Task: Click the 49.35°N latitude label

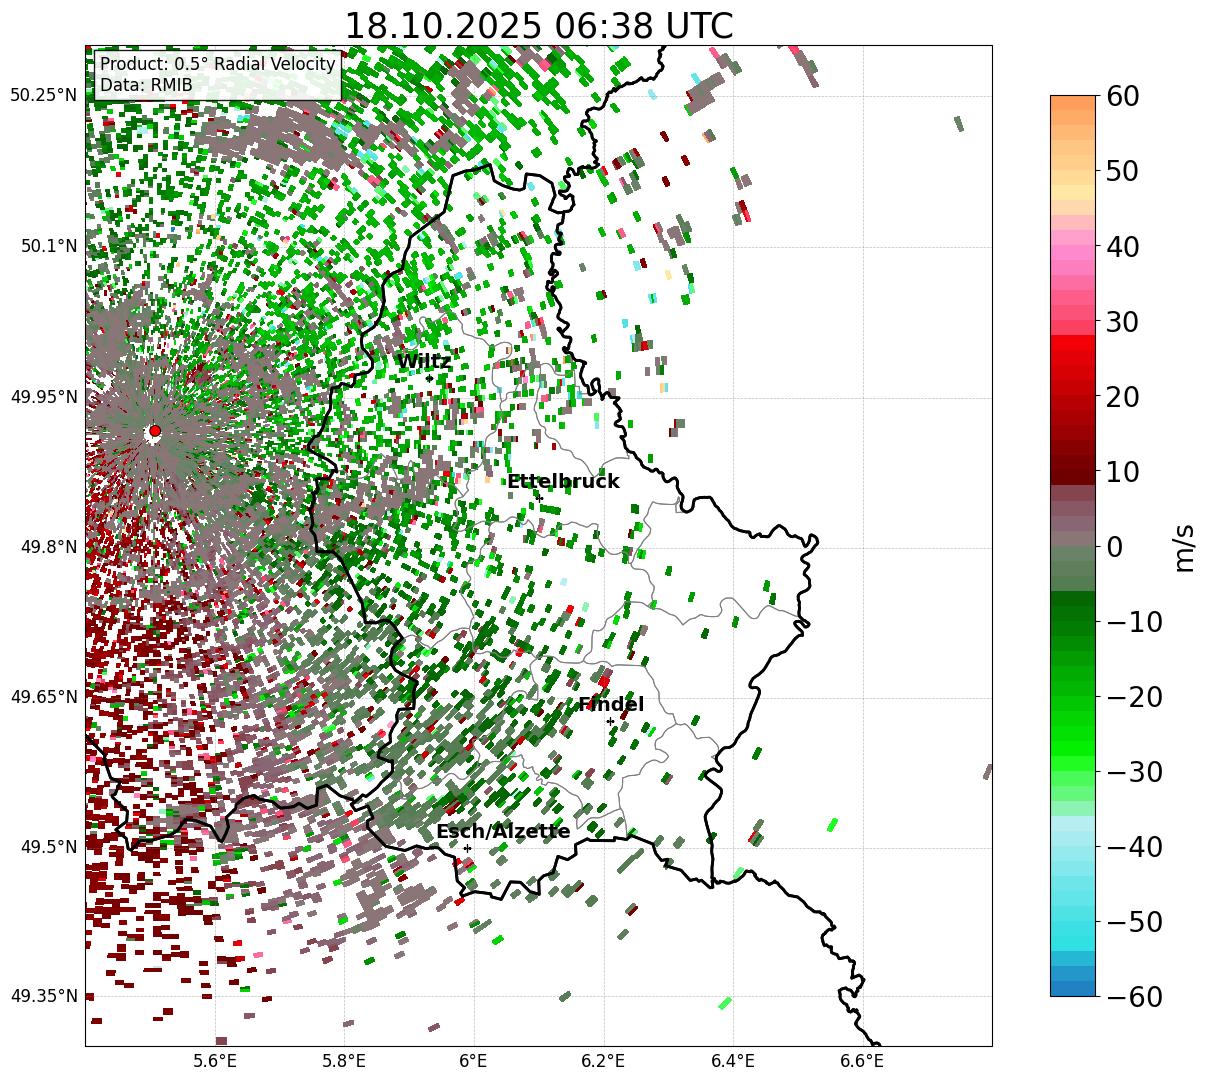Action: point(43,996)
